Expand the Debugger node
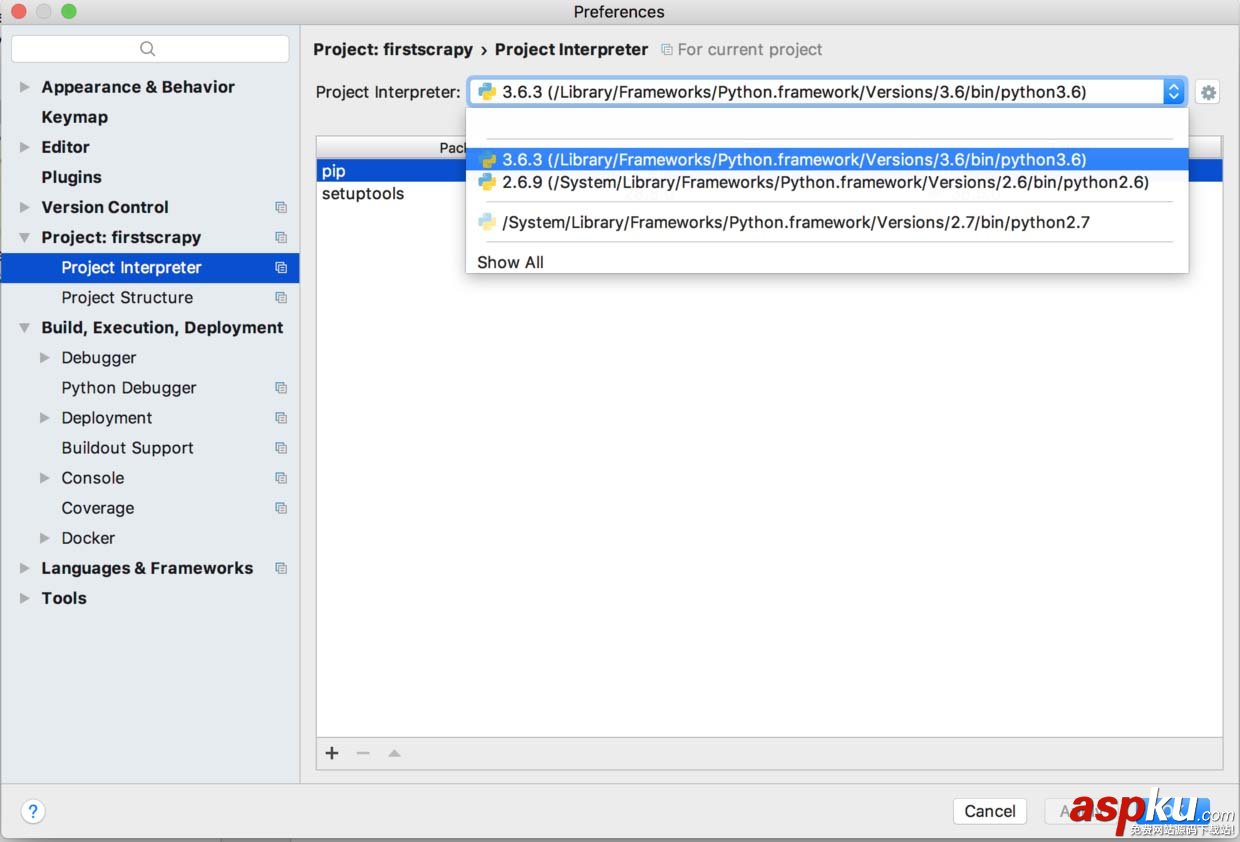The image size is (1240, 842). click(45, 357)
